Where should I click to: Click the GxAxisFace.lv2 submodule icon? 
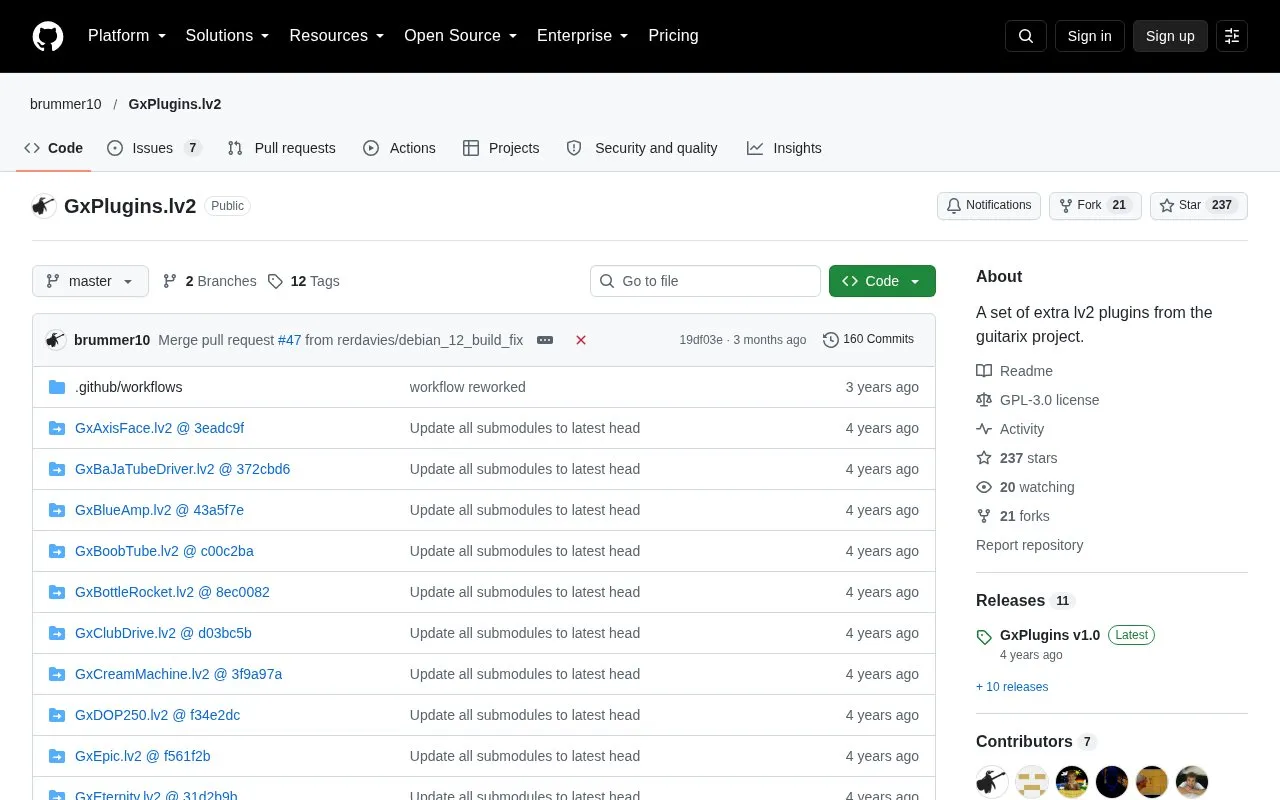coord(57,428)
